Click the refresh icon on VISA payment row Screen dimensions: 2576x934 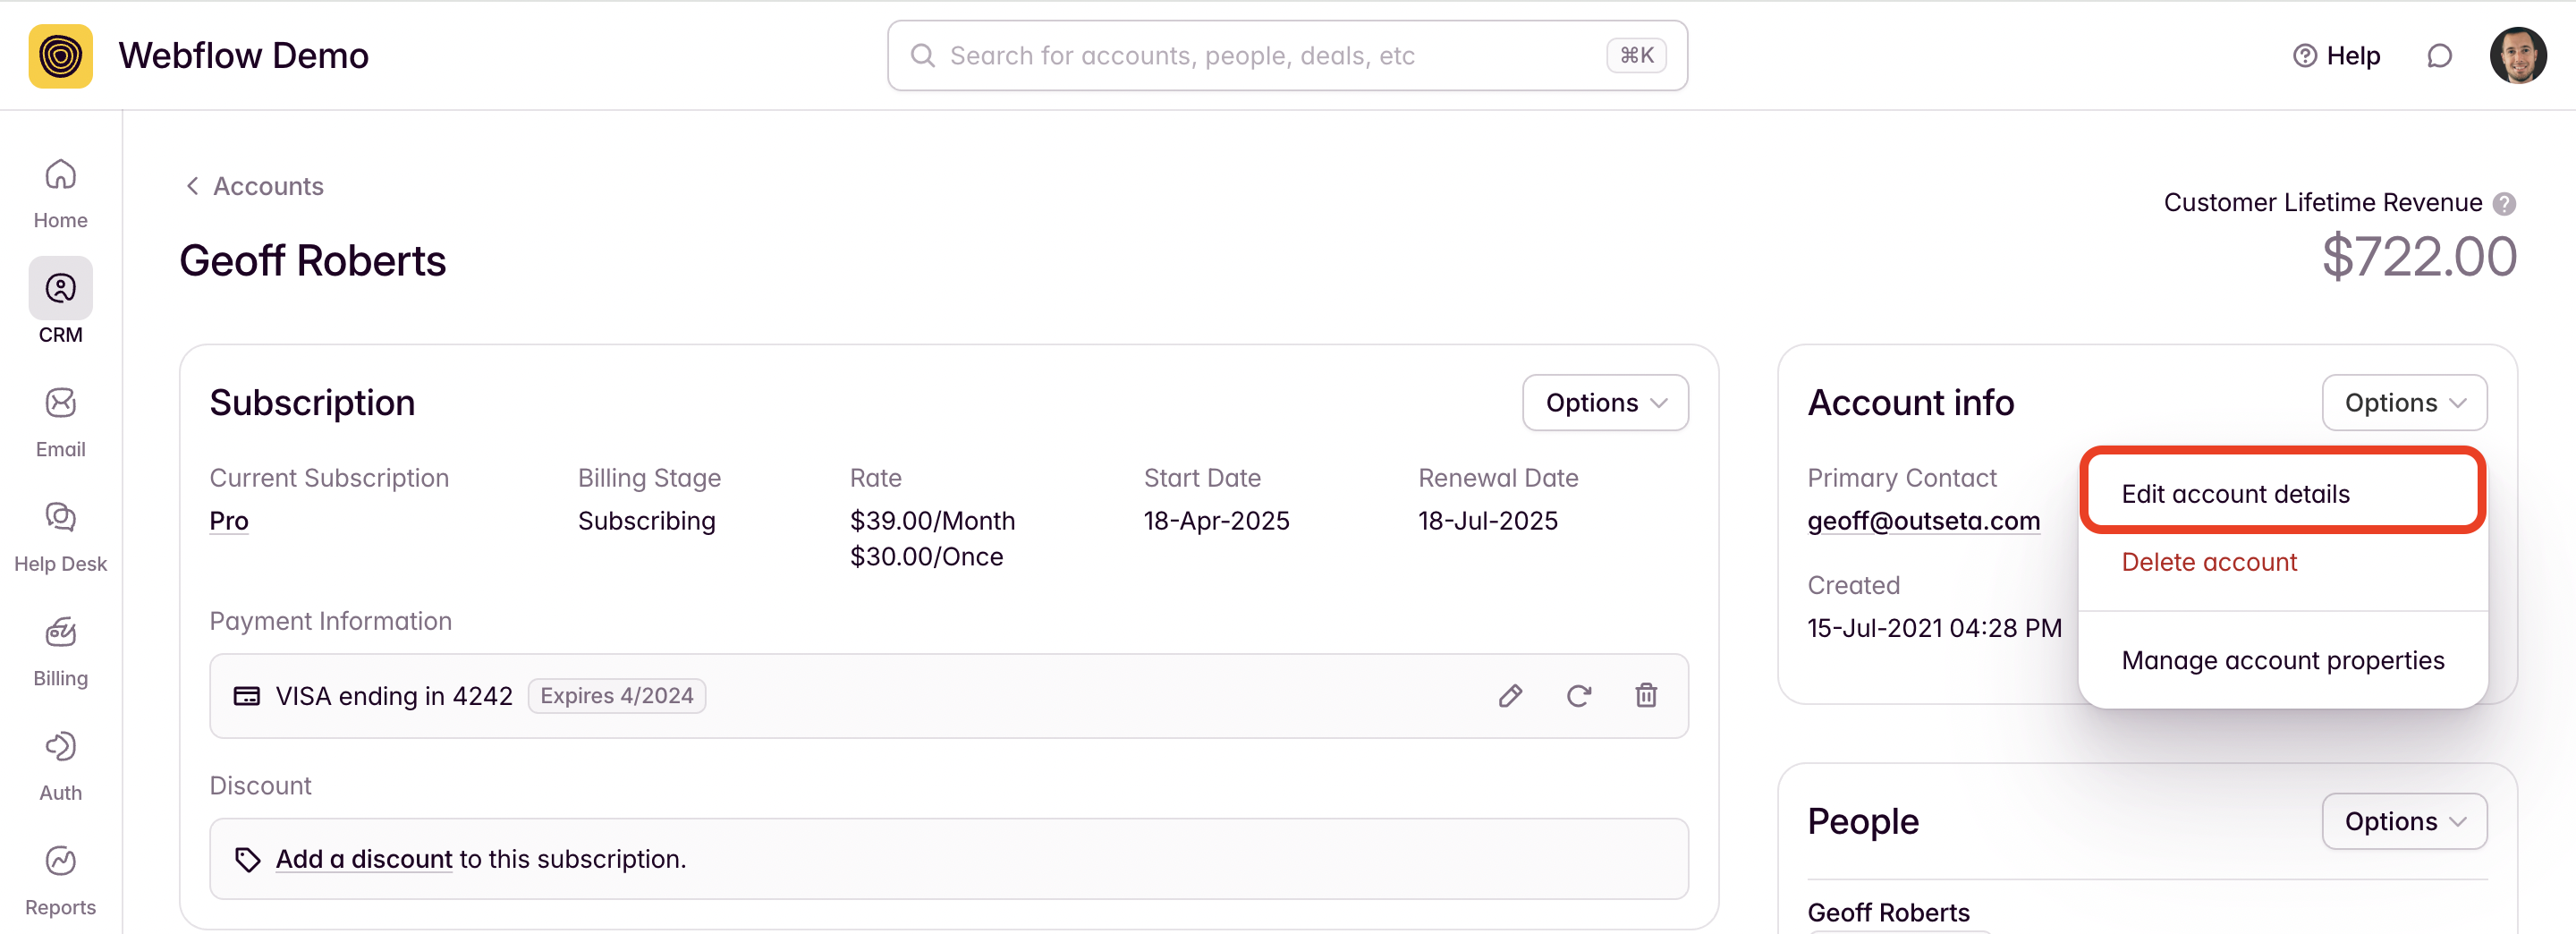pos(1578,696)
